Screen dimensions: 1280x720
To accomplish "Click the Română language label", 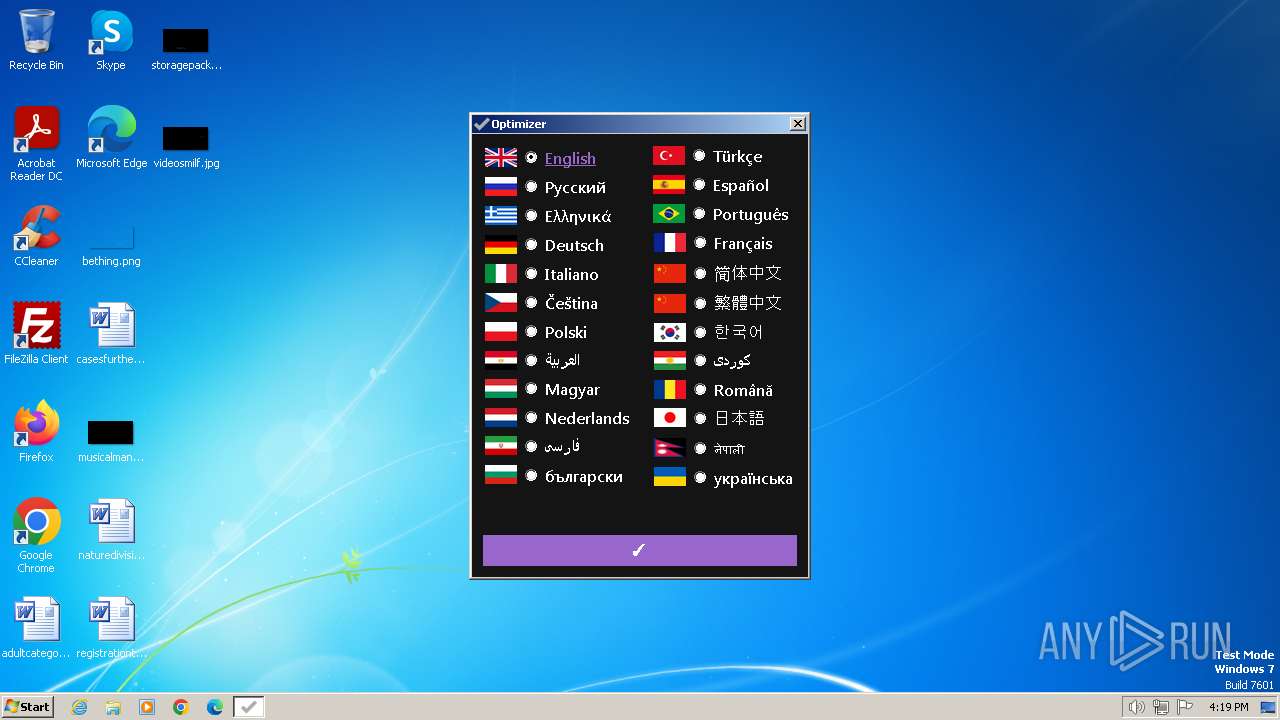I will pos(743,390).
